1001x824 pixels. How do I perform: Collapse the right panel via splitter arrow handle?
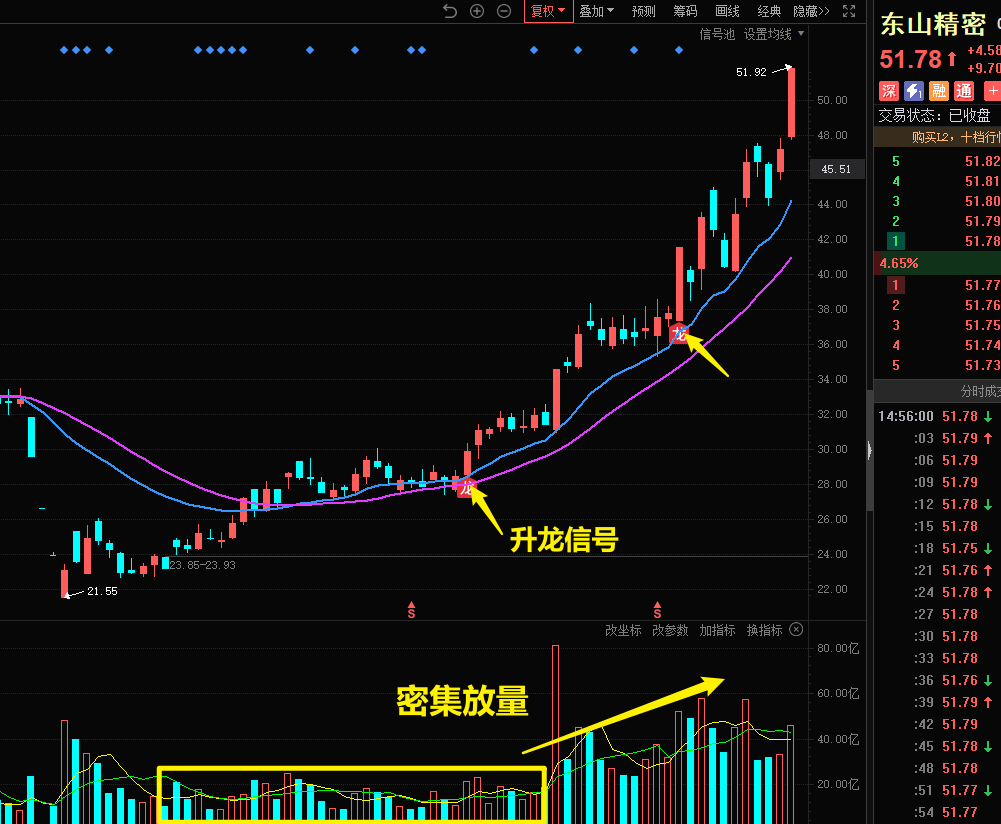point(869,451)
